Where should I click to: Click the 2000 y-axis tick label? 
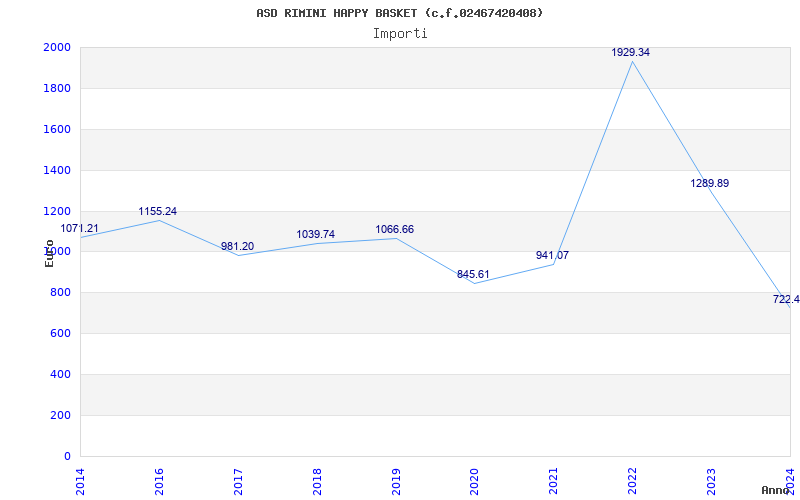57,47
